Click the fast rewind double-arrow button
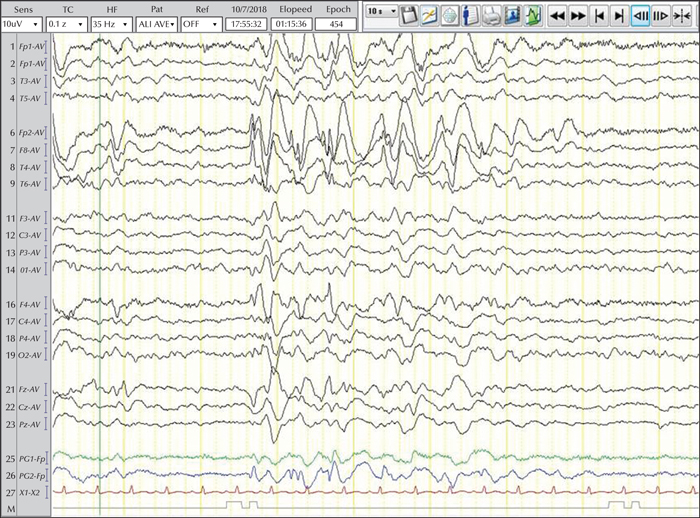 [x=557, y=16]
